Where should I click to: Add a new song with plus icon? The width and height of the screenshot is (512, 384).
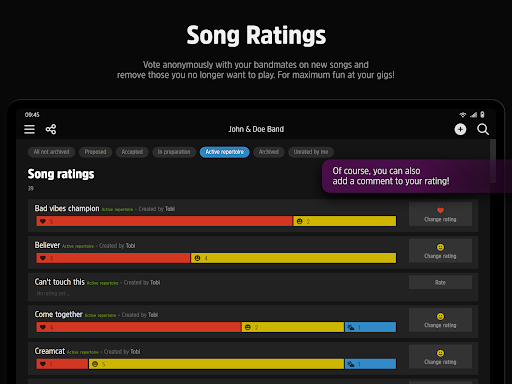[x=460, y=129]
